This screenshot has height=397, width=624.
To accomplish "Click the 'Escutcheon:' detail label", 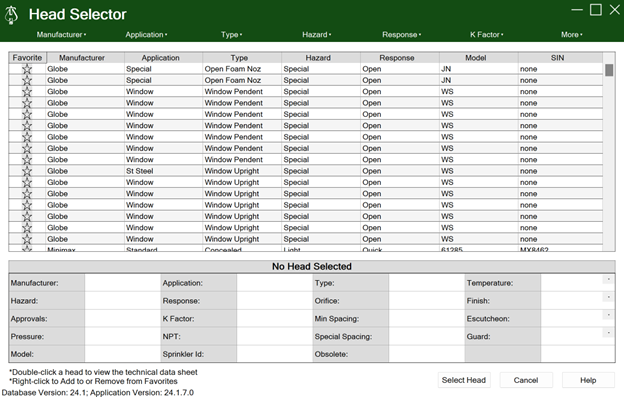I will coord(488,319).
